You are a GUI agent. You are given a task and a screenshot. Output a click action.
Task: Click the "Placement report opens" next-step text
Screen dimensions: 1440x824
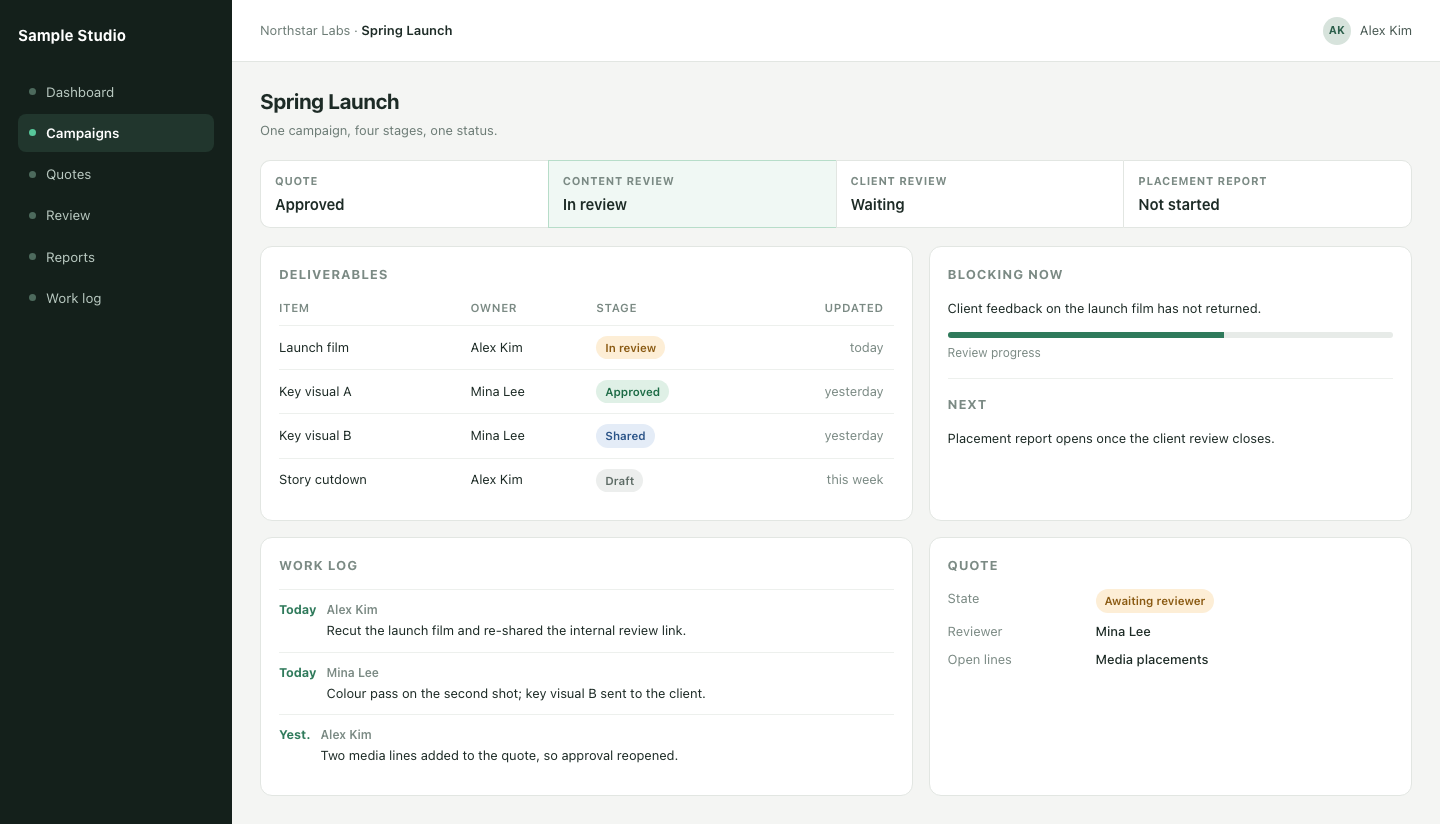[x=1111, y=439]
